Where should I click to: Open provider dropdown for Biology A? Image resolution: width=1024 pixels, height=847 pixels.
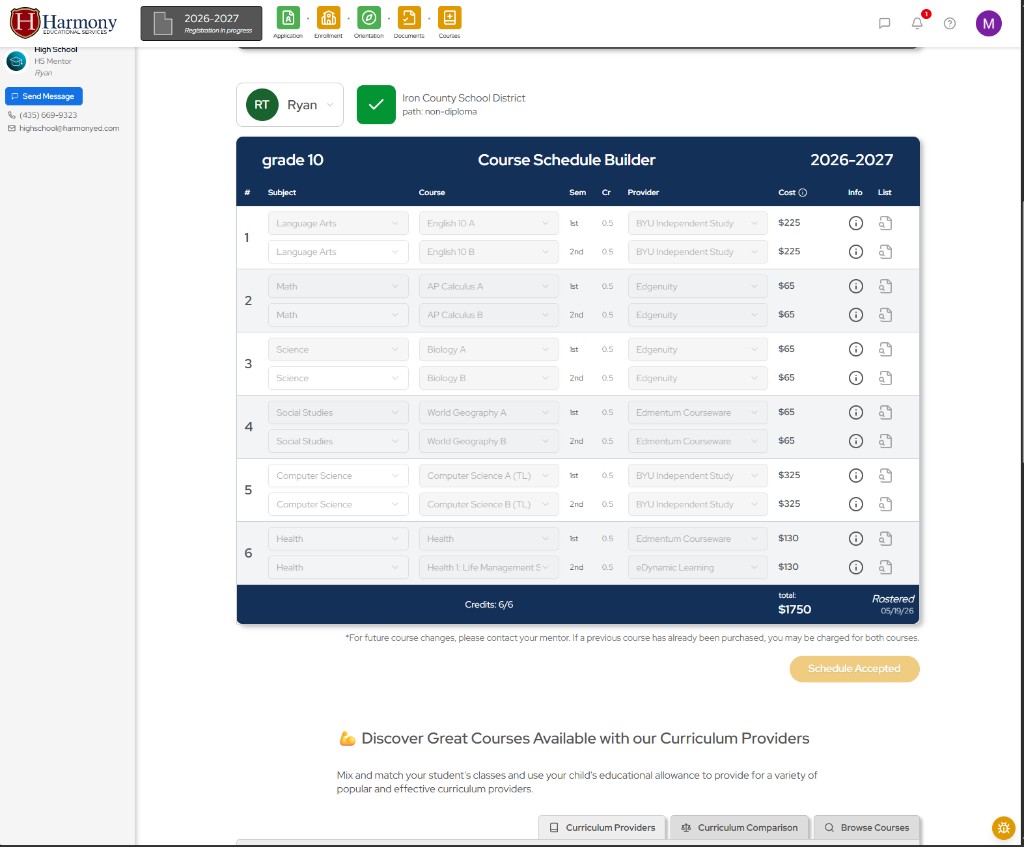click(697, 349)
